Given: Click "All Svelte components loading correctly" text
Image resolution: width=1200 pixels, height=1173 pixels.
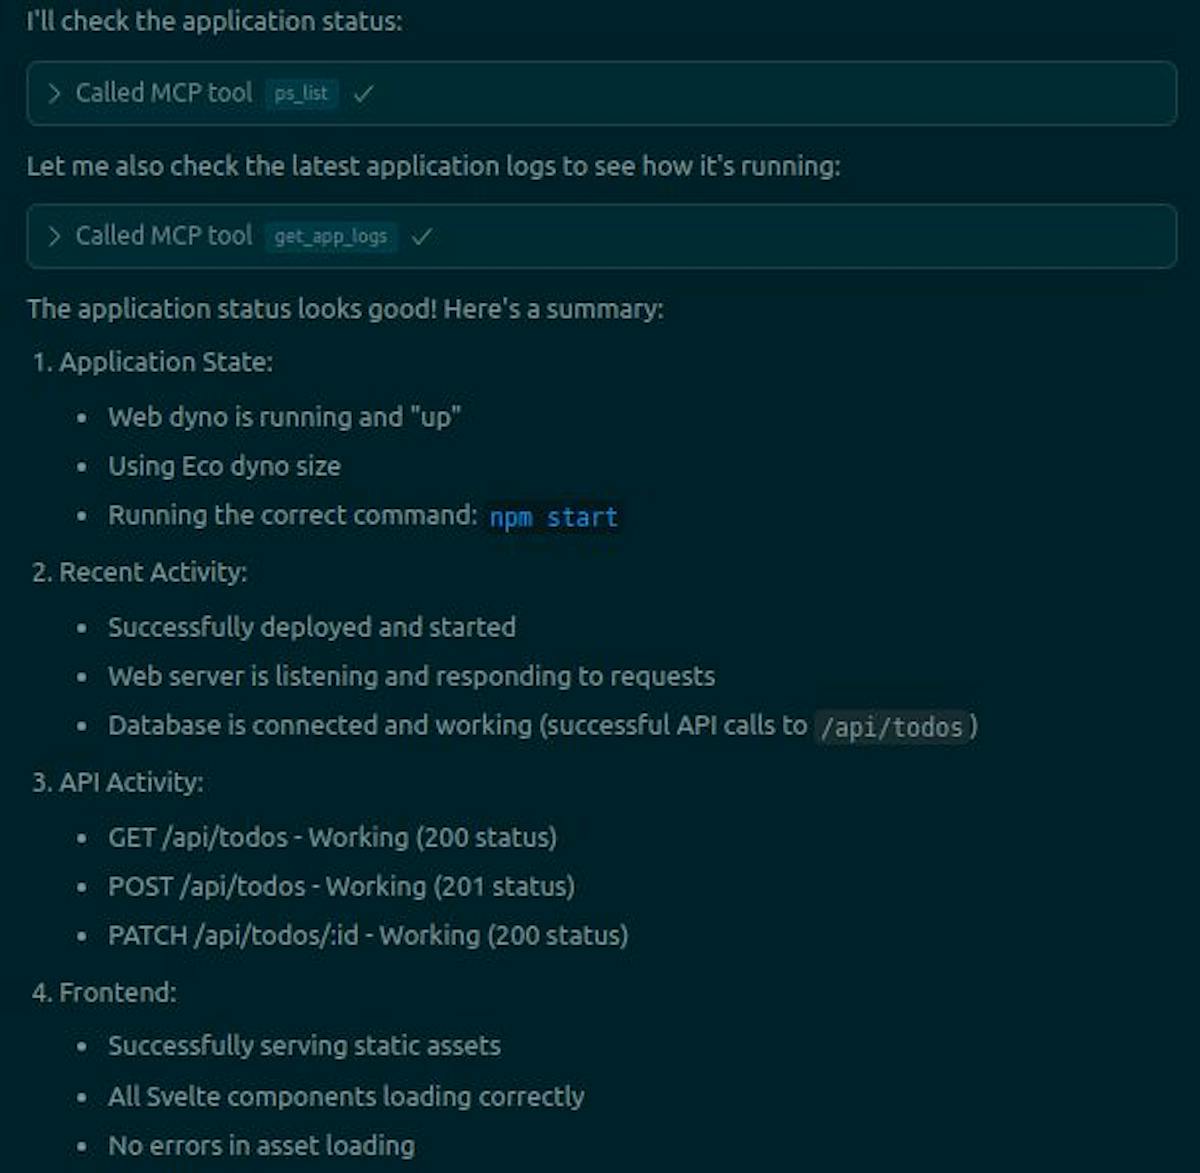Looking at the screenshot, I should pyautogui.click(x=346, y=1096).
